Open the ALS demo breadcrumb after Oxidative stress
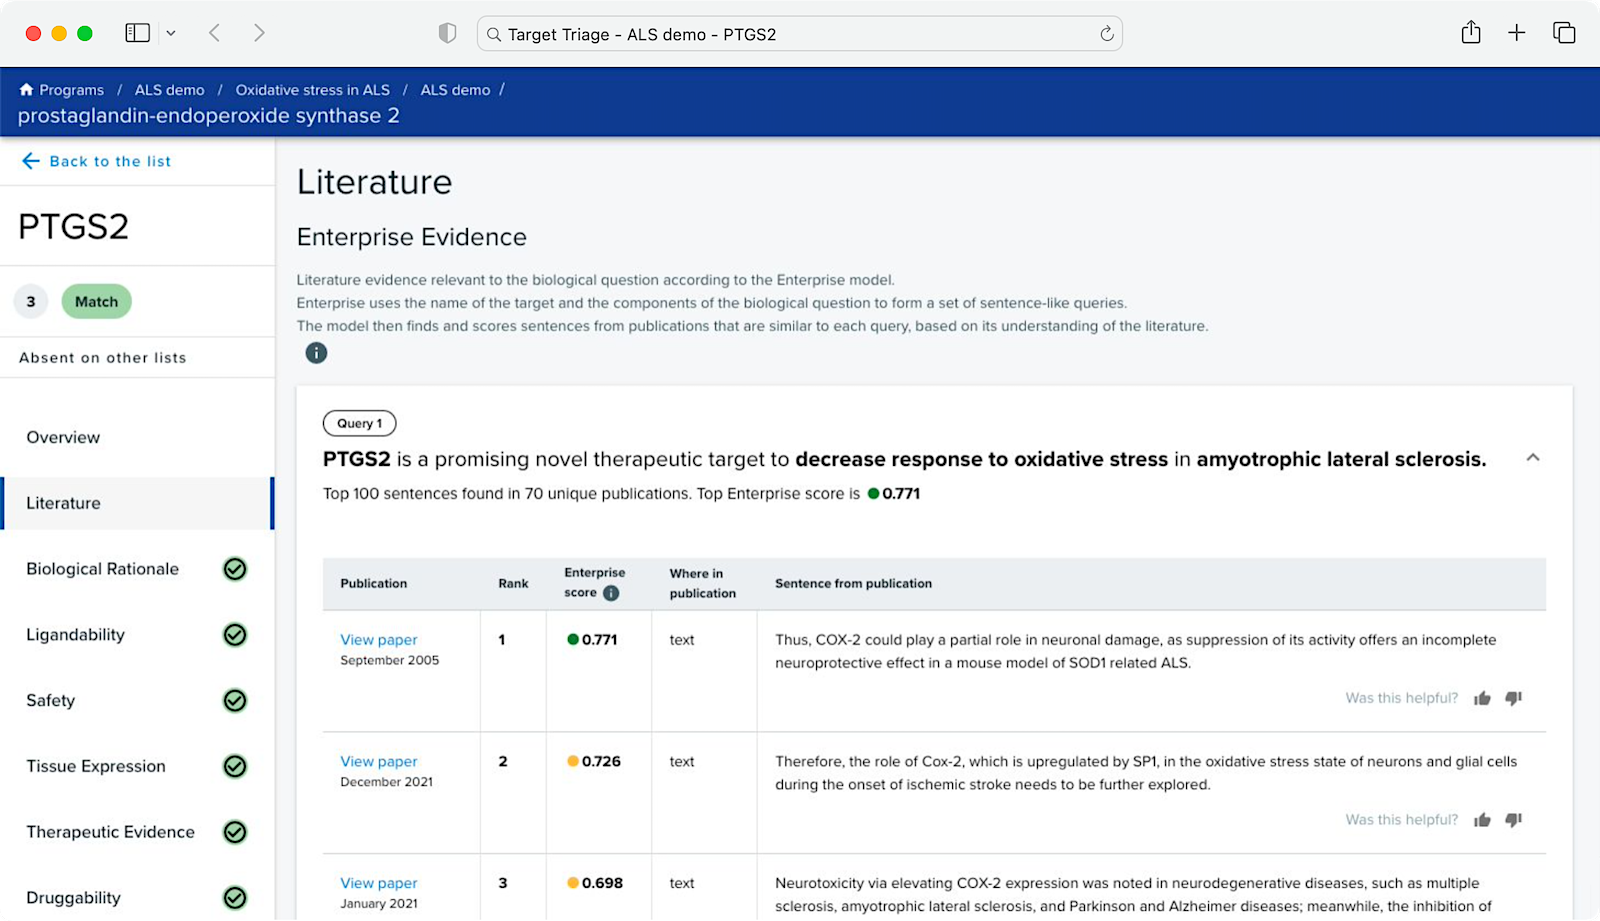1600x921 pixels. (455, 90)
